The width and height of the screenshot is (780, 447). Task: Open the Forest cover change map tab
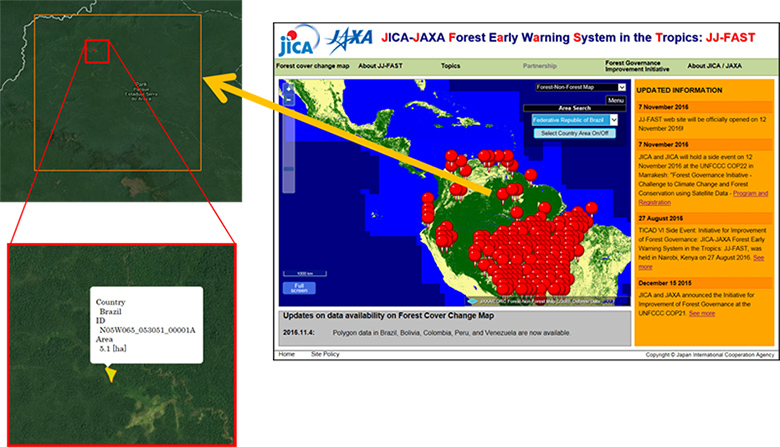tap(312, 66)
